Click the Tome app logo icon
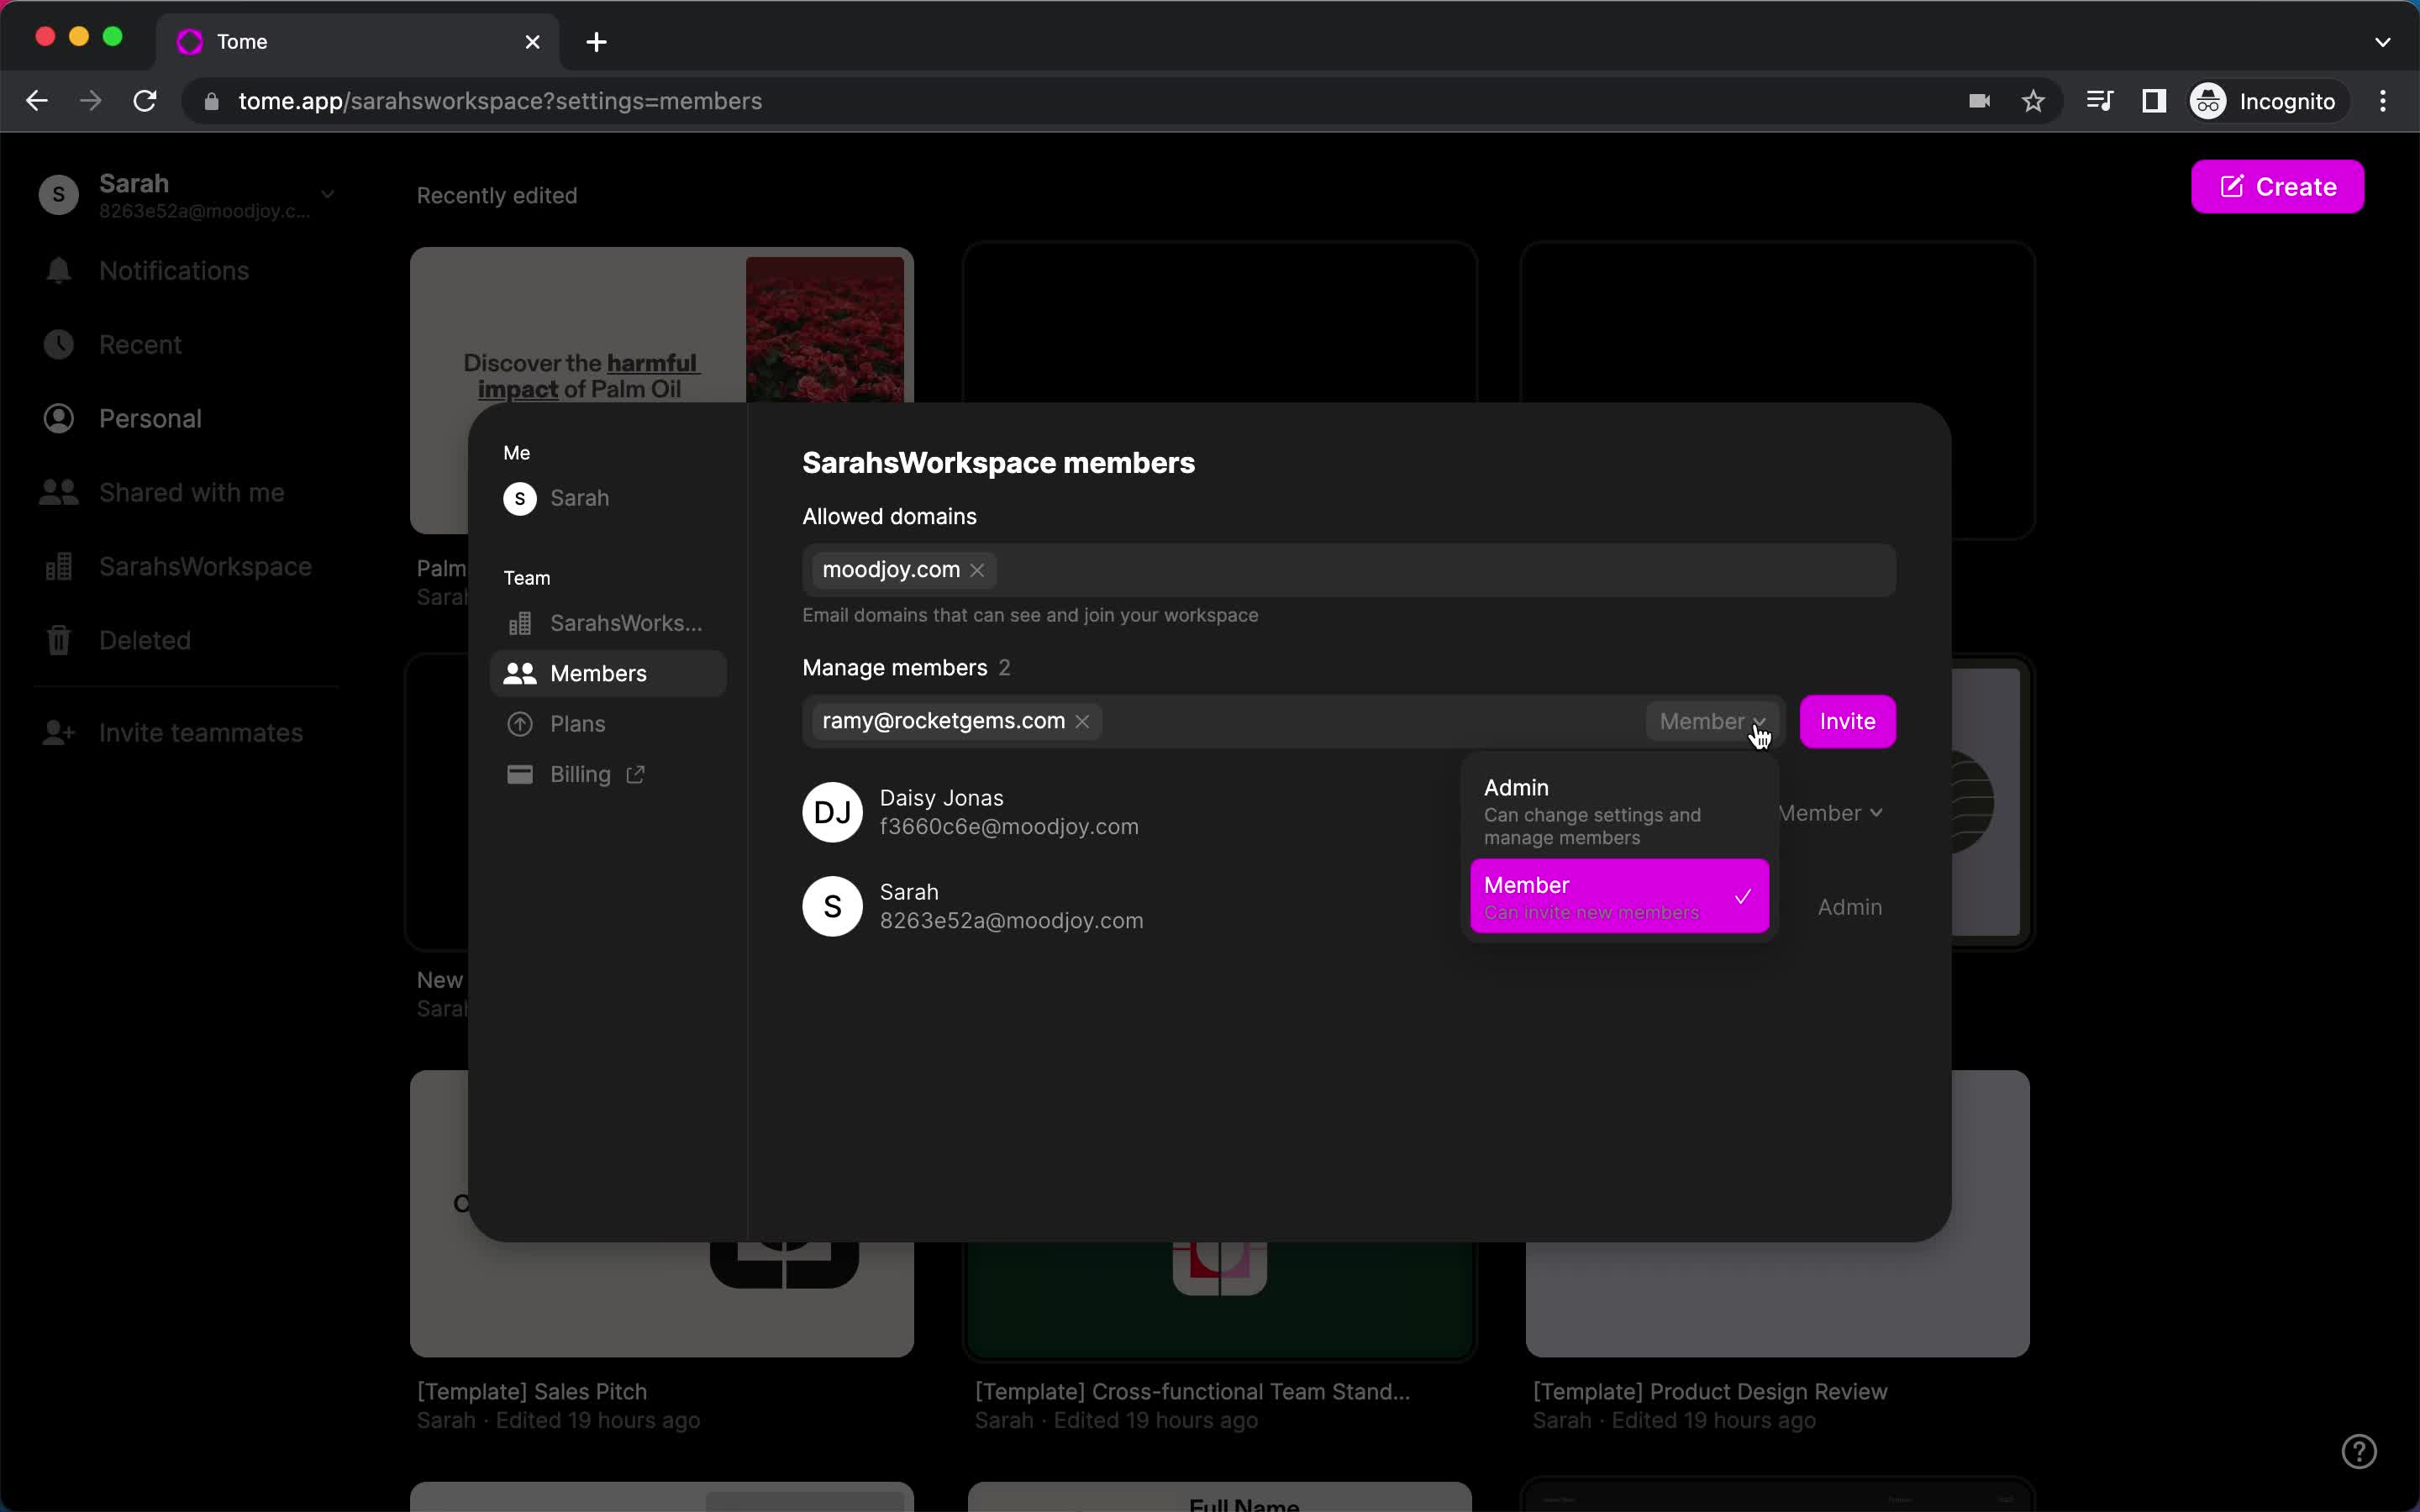 [190, 40]
